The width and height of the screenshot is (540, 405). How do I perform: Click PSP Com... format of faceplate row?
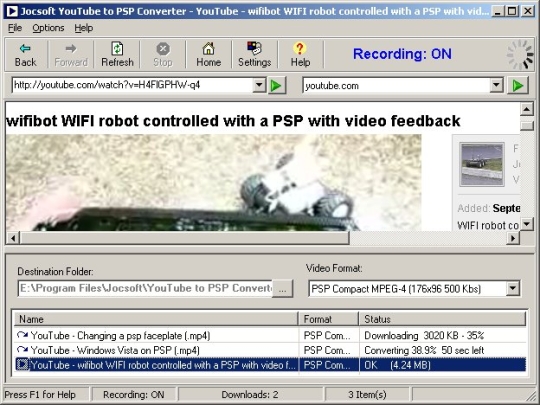[x=326, y=335]
